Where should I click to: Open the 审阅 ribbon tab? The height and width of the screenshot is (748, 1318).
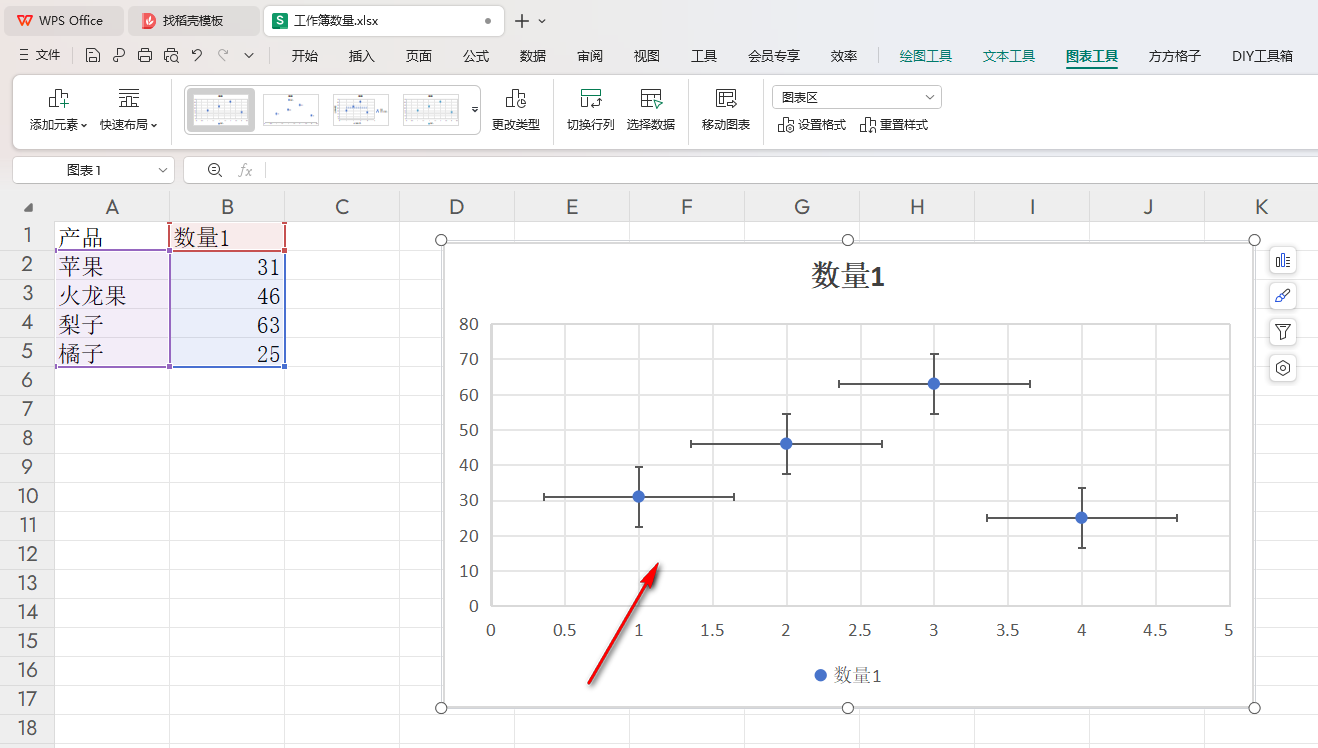tap(590, 56)
